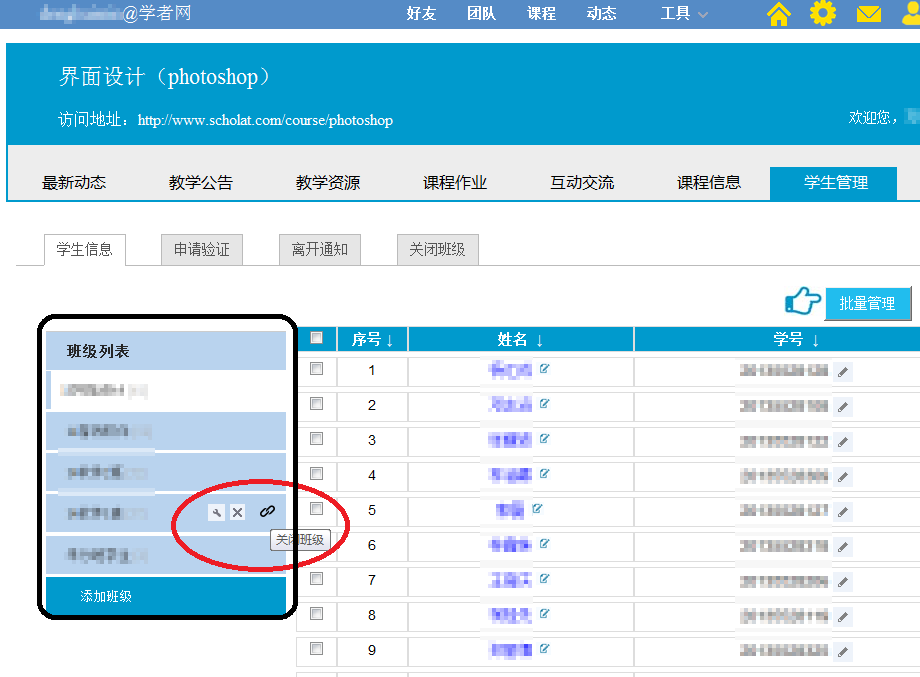
Task: Click the wrench icon to edit class
Action: 216,512
